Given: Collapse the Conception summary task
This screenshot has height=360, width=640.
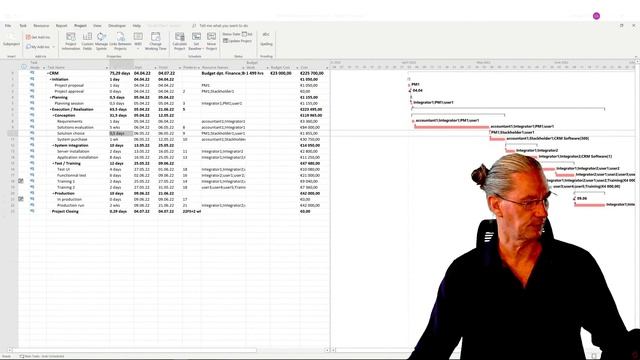Looking at the screenshot, I should (53, 116).
